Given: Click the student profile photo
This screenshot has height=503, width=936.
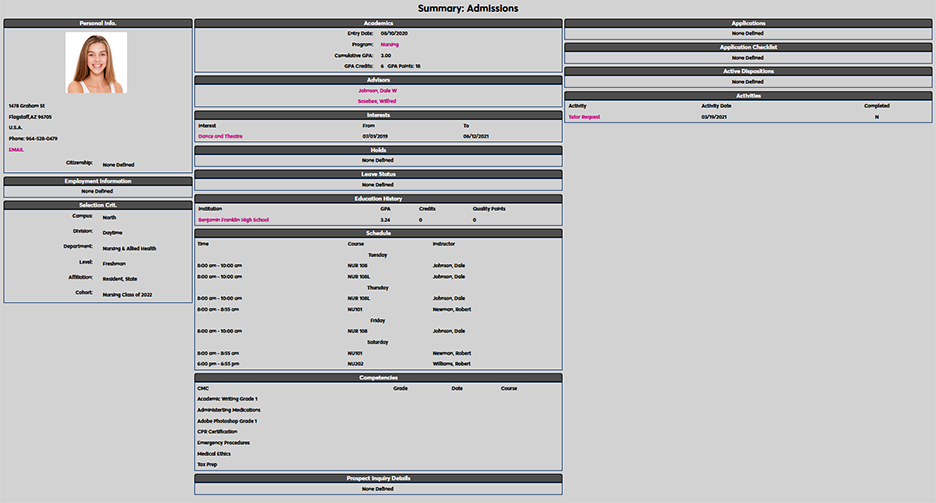Looking at the screenshot, I should tap(96, 63).
